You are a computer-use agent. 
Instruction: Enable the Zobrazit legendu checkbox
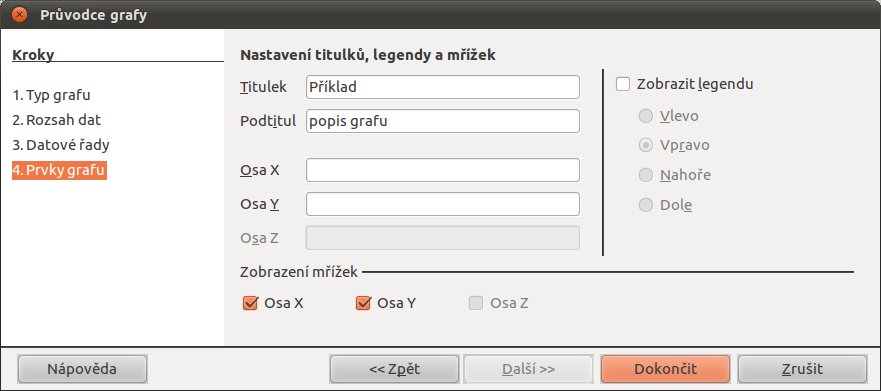click(x=623, y=84)
